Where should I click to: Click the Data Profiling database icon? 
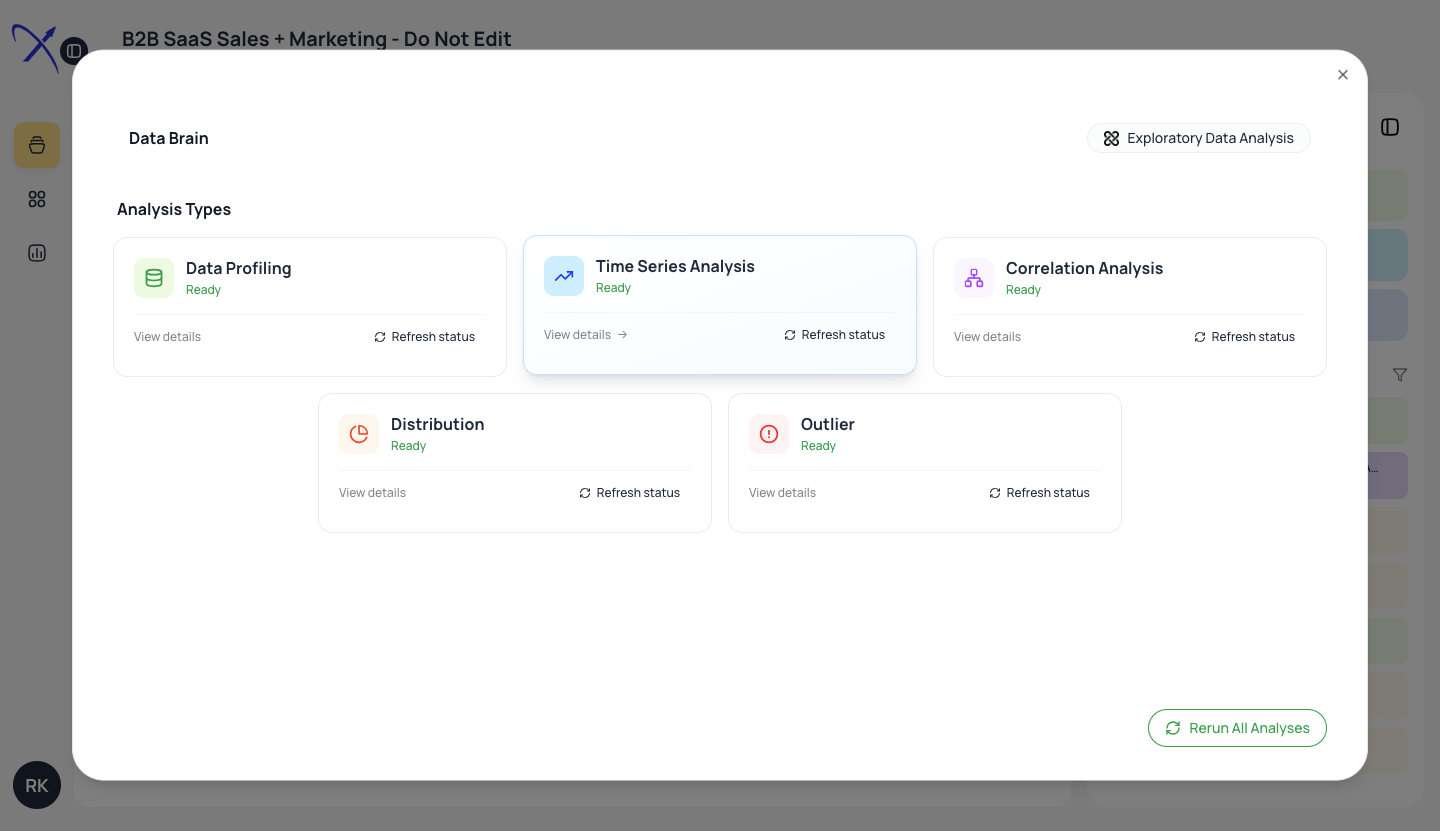coord(154,278)
